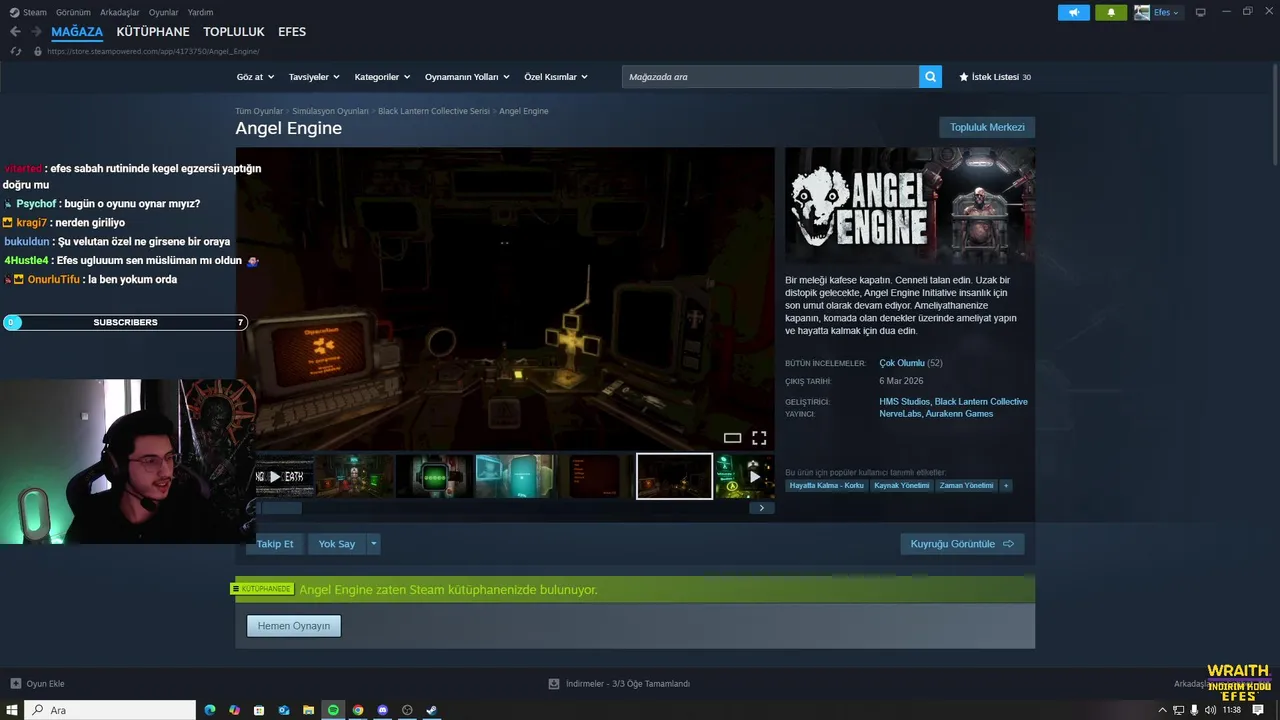Expand the Oynamanın Yolları dropdown
This screenshot has height=720, width=1280.
[467, 77]
